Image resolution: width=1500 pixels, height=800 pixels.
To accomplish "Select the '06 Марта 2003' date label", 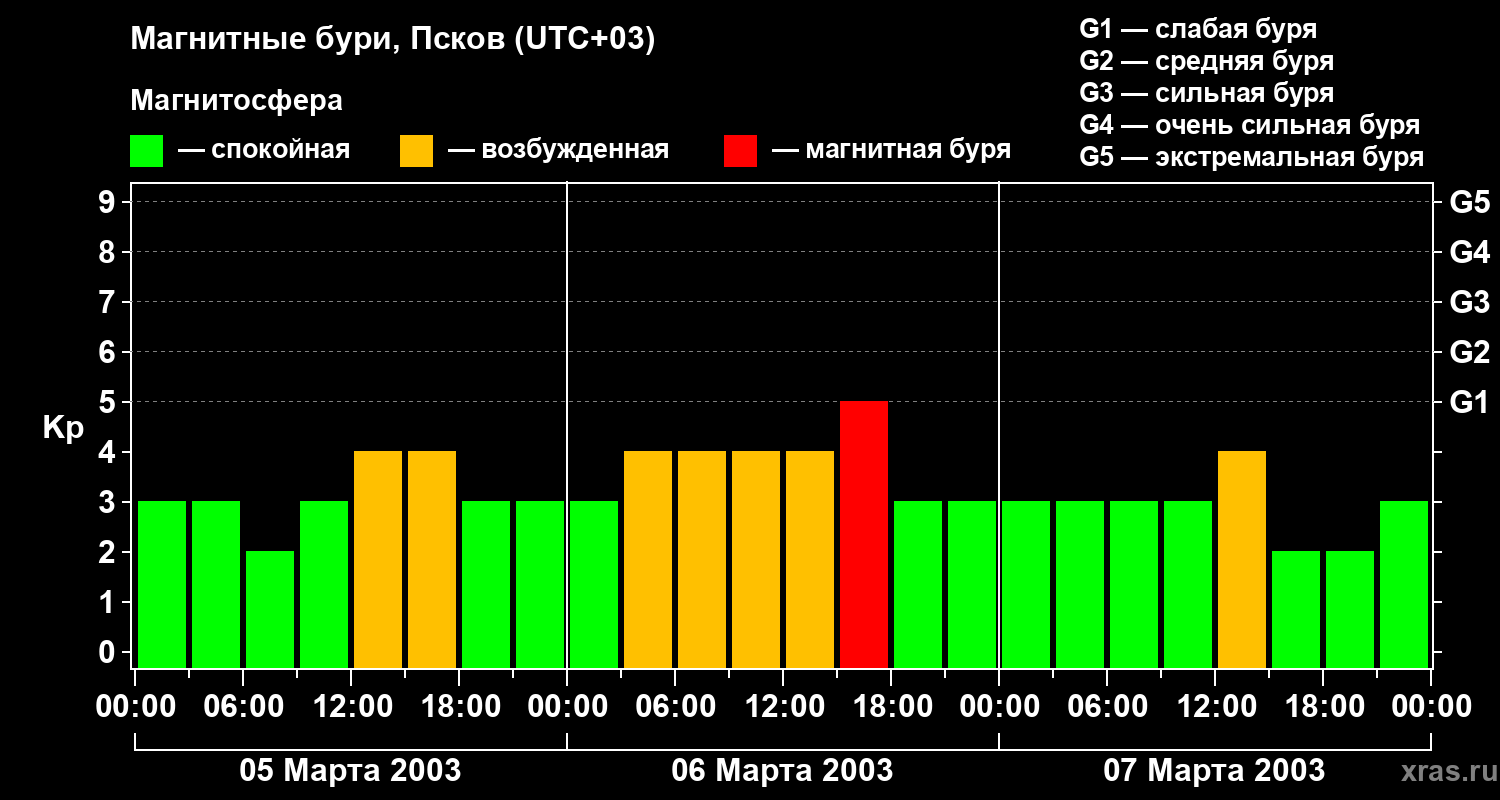I will 782,771.
